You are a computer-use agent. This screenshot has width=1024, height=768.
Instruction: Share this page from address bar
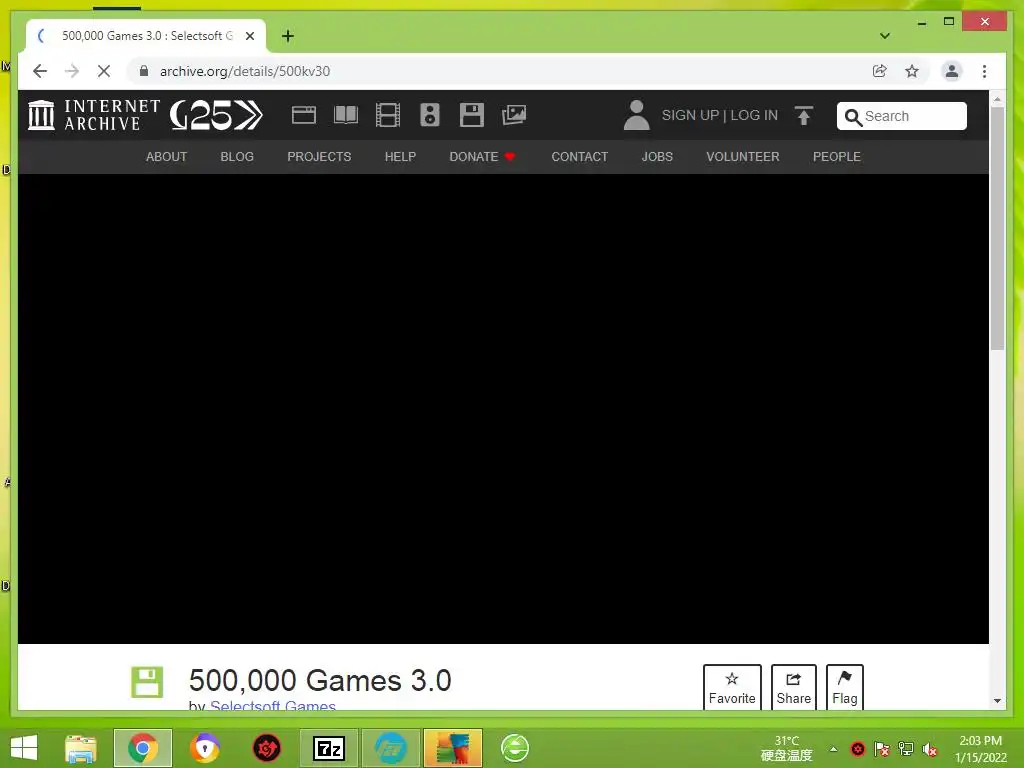point(880,71)
